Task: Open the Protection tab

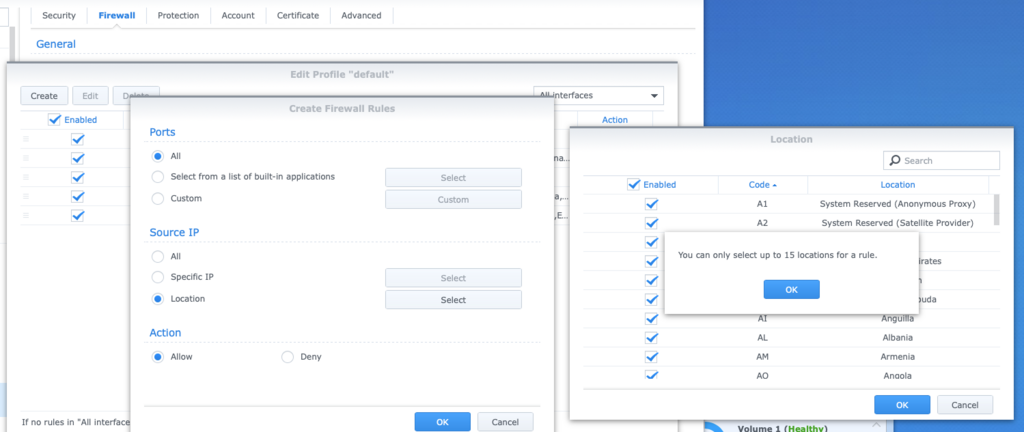Action: tap(178, 15)
